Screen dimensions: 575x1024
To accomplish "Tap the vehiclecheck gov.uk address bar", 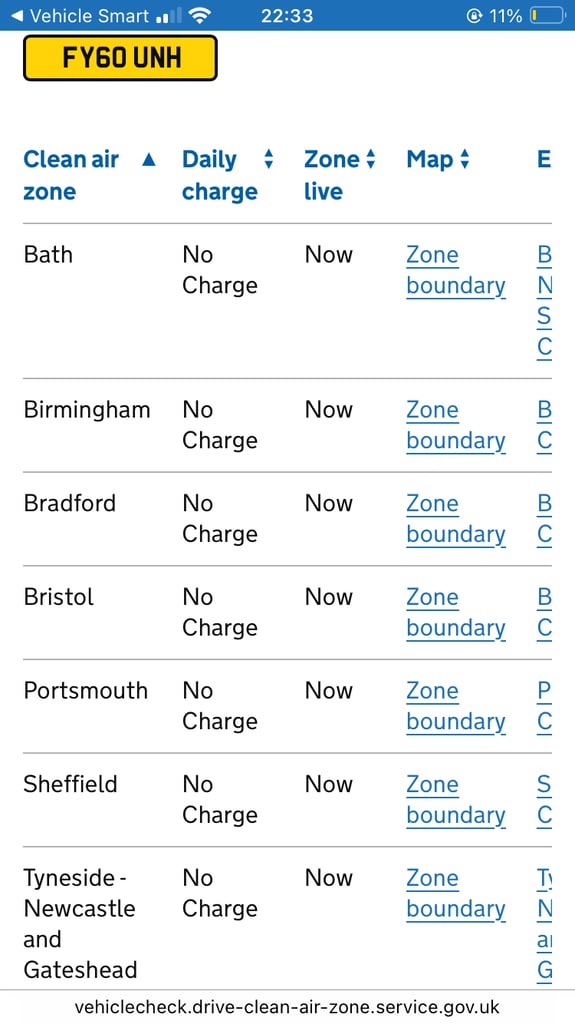I will 288,1006.
